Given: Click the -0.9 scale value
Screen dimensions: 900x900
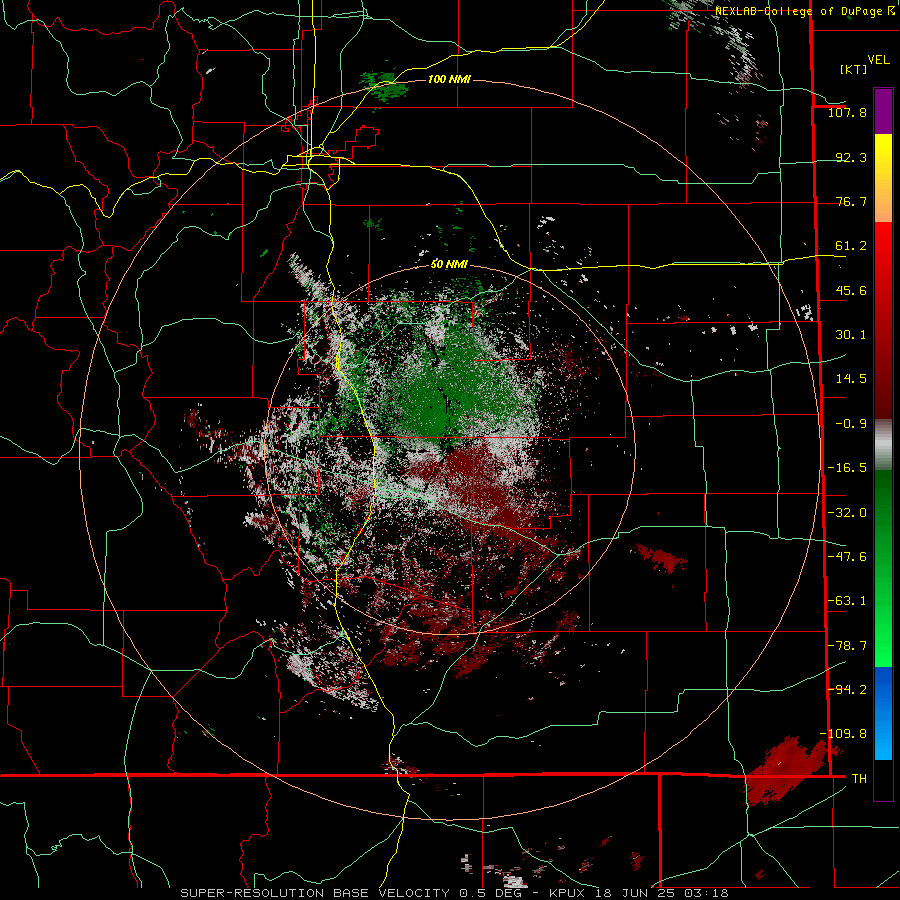Looking at the screenshot, I should point(851,424).
